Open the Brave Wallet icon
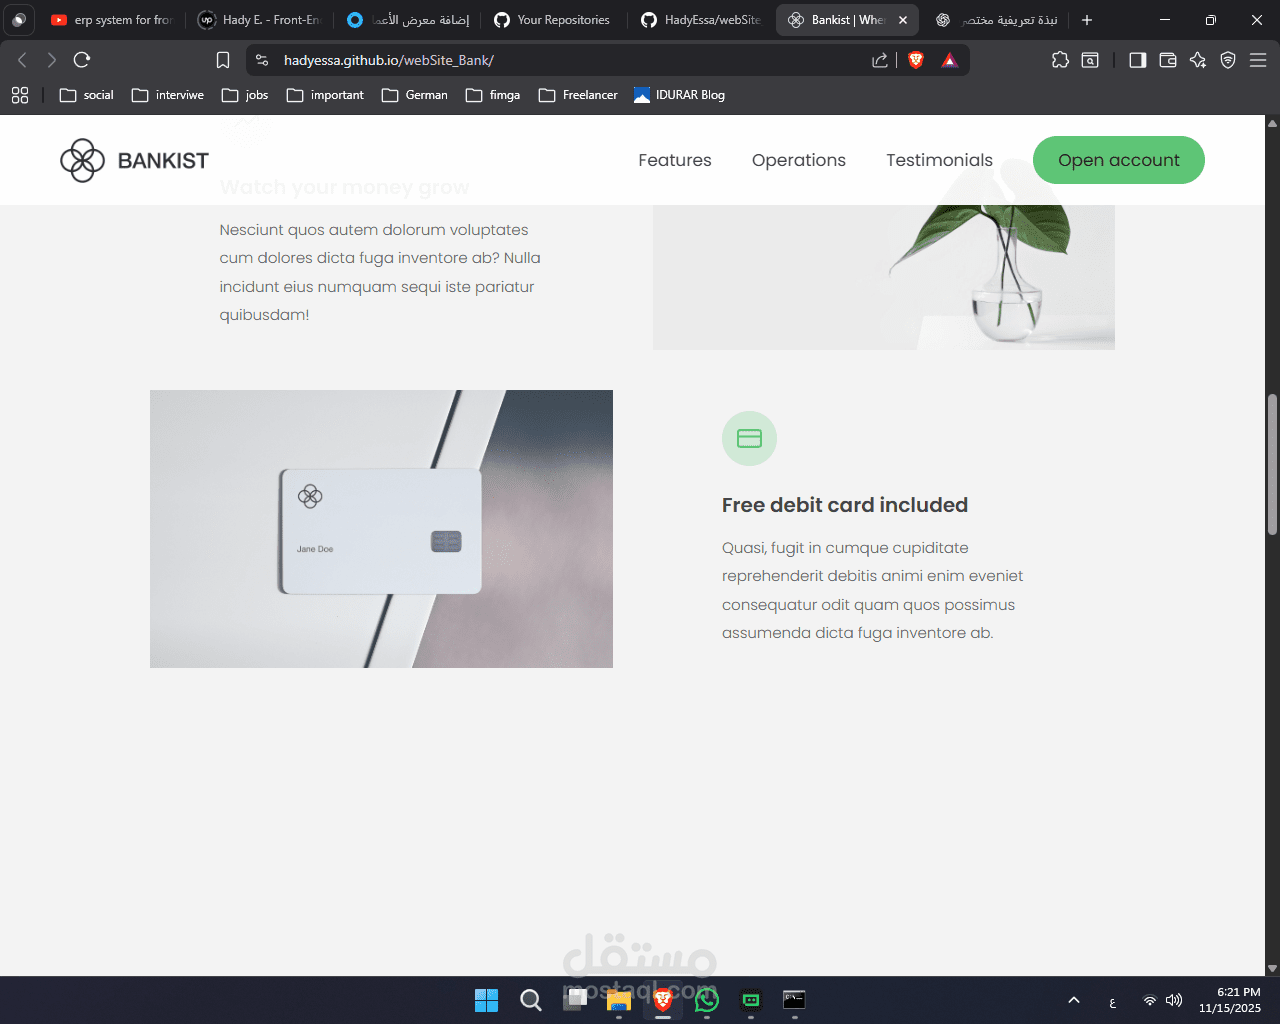This screenshot has height=1024, width=1280. coord(1167,60)
